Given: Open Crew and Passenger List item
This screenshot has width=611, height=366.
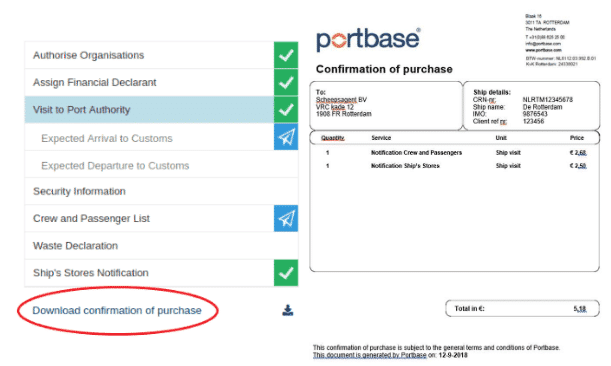Looking at the screenshot, I should (x=149, y=218).
